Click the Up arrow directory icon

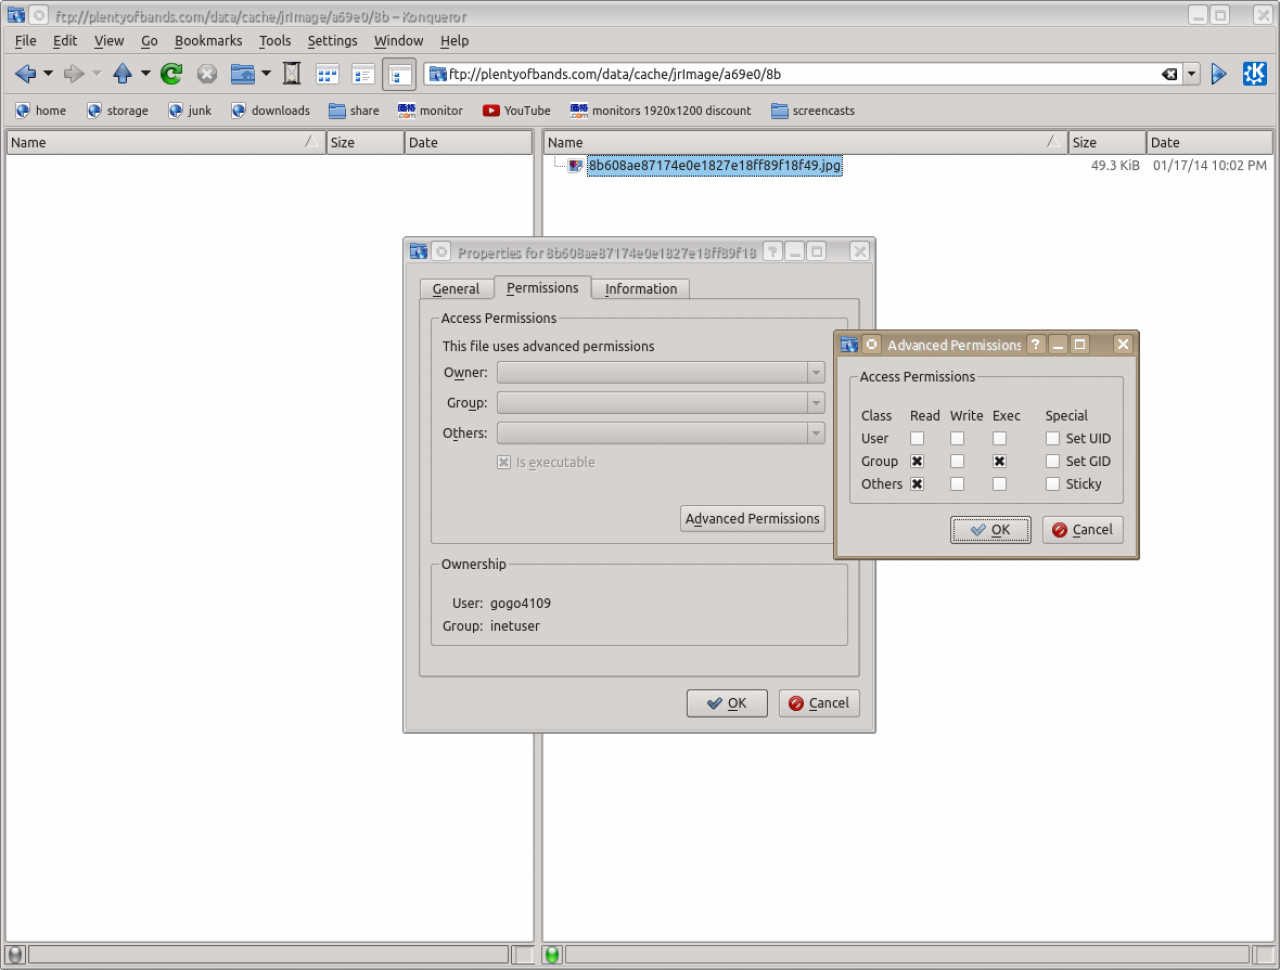pyautogui.click(x=122, y=74)
